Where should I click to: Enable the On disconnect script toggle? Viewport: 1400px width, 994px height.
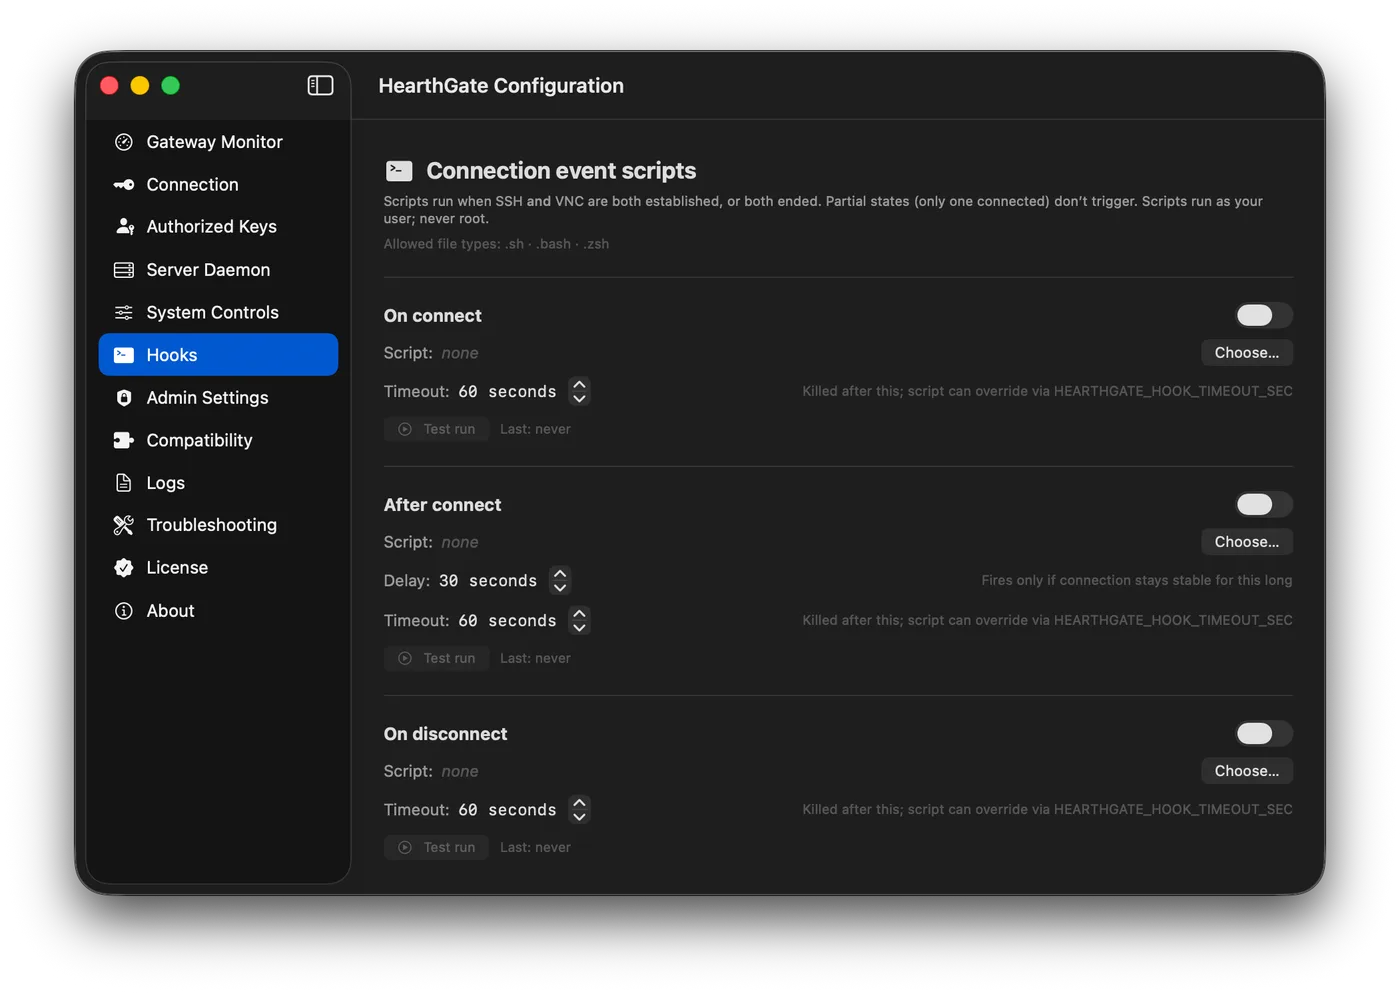click(1263, 734)
